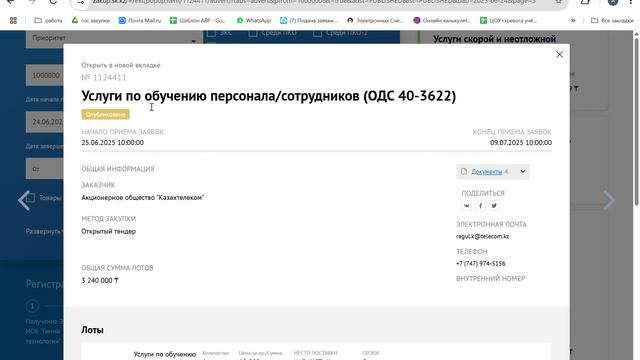Click the 'Опубликовано' status badge
Screen dimensions: 640x360
click(105, 115)
